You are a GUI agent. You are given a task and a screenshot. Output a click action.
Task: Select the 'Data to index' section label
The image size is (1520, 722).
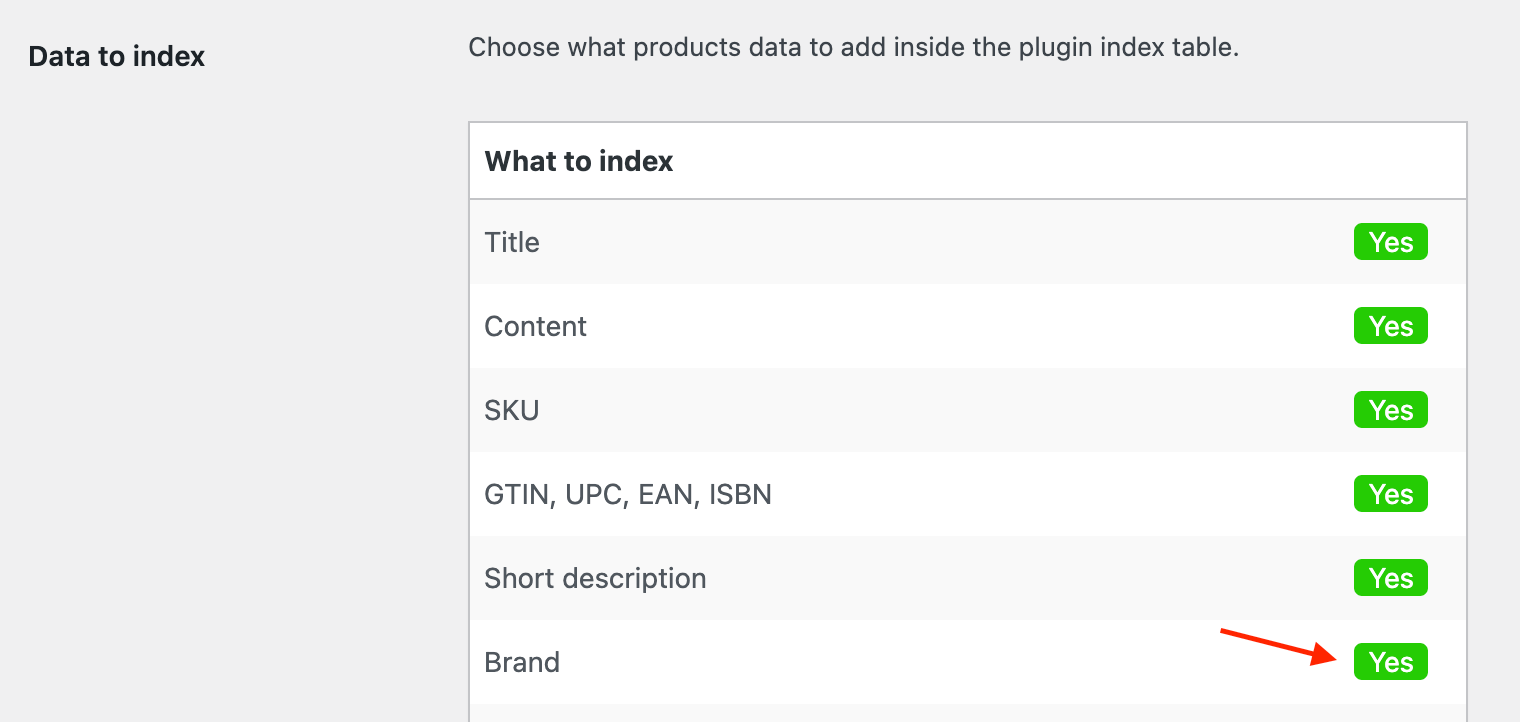pos(116,57)
